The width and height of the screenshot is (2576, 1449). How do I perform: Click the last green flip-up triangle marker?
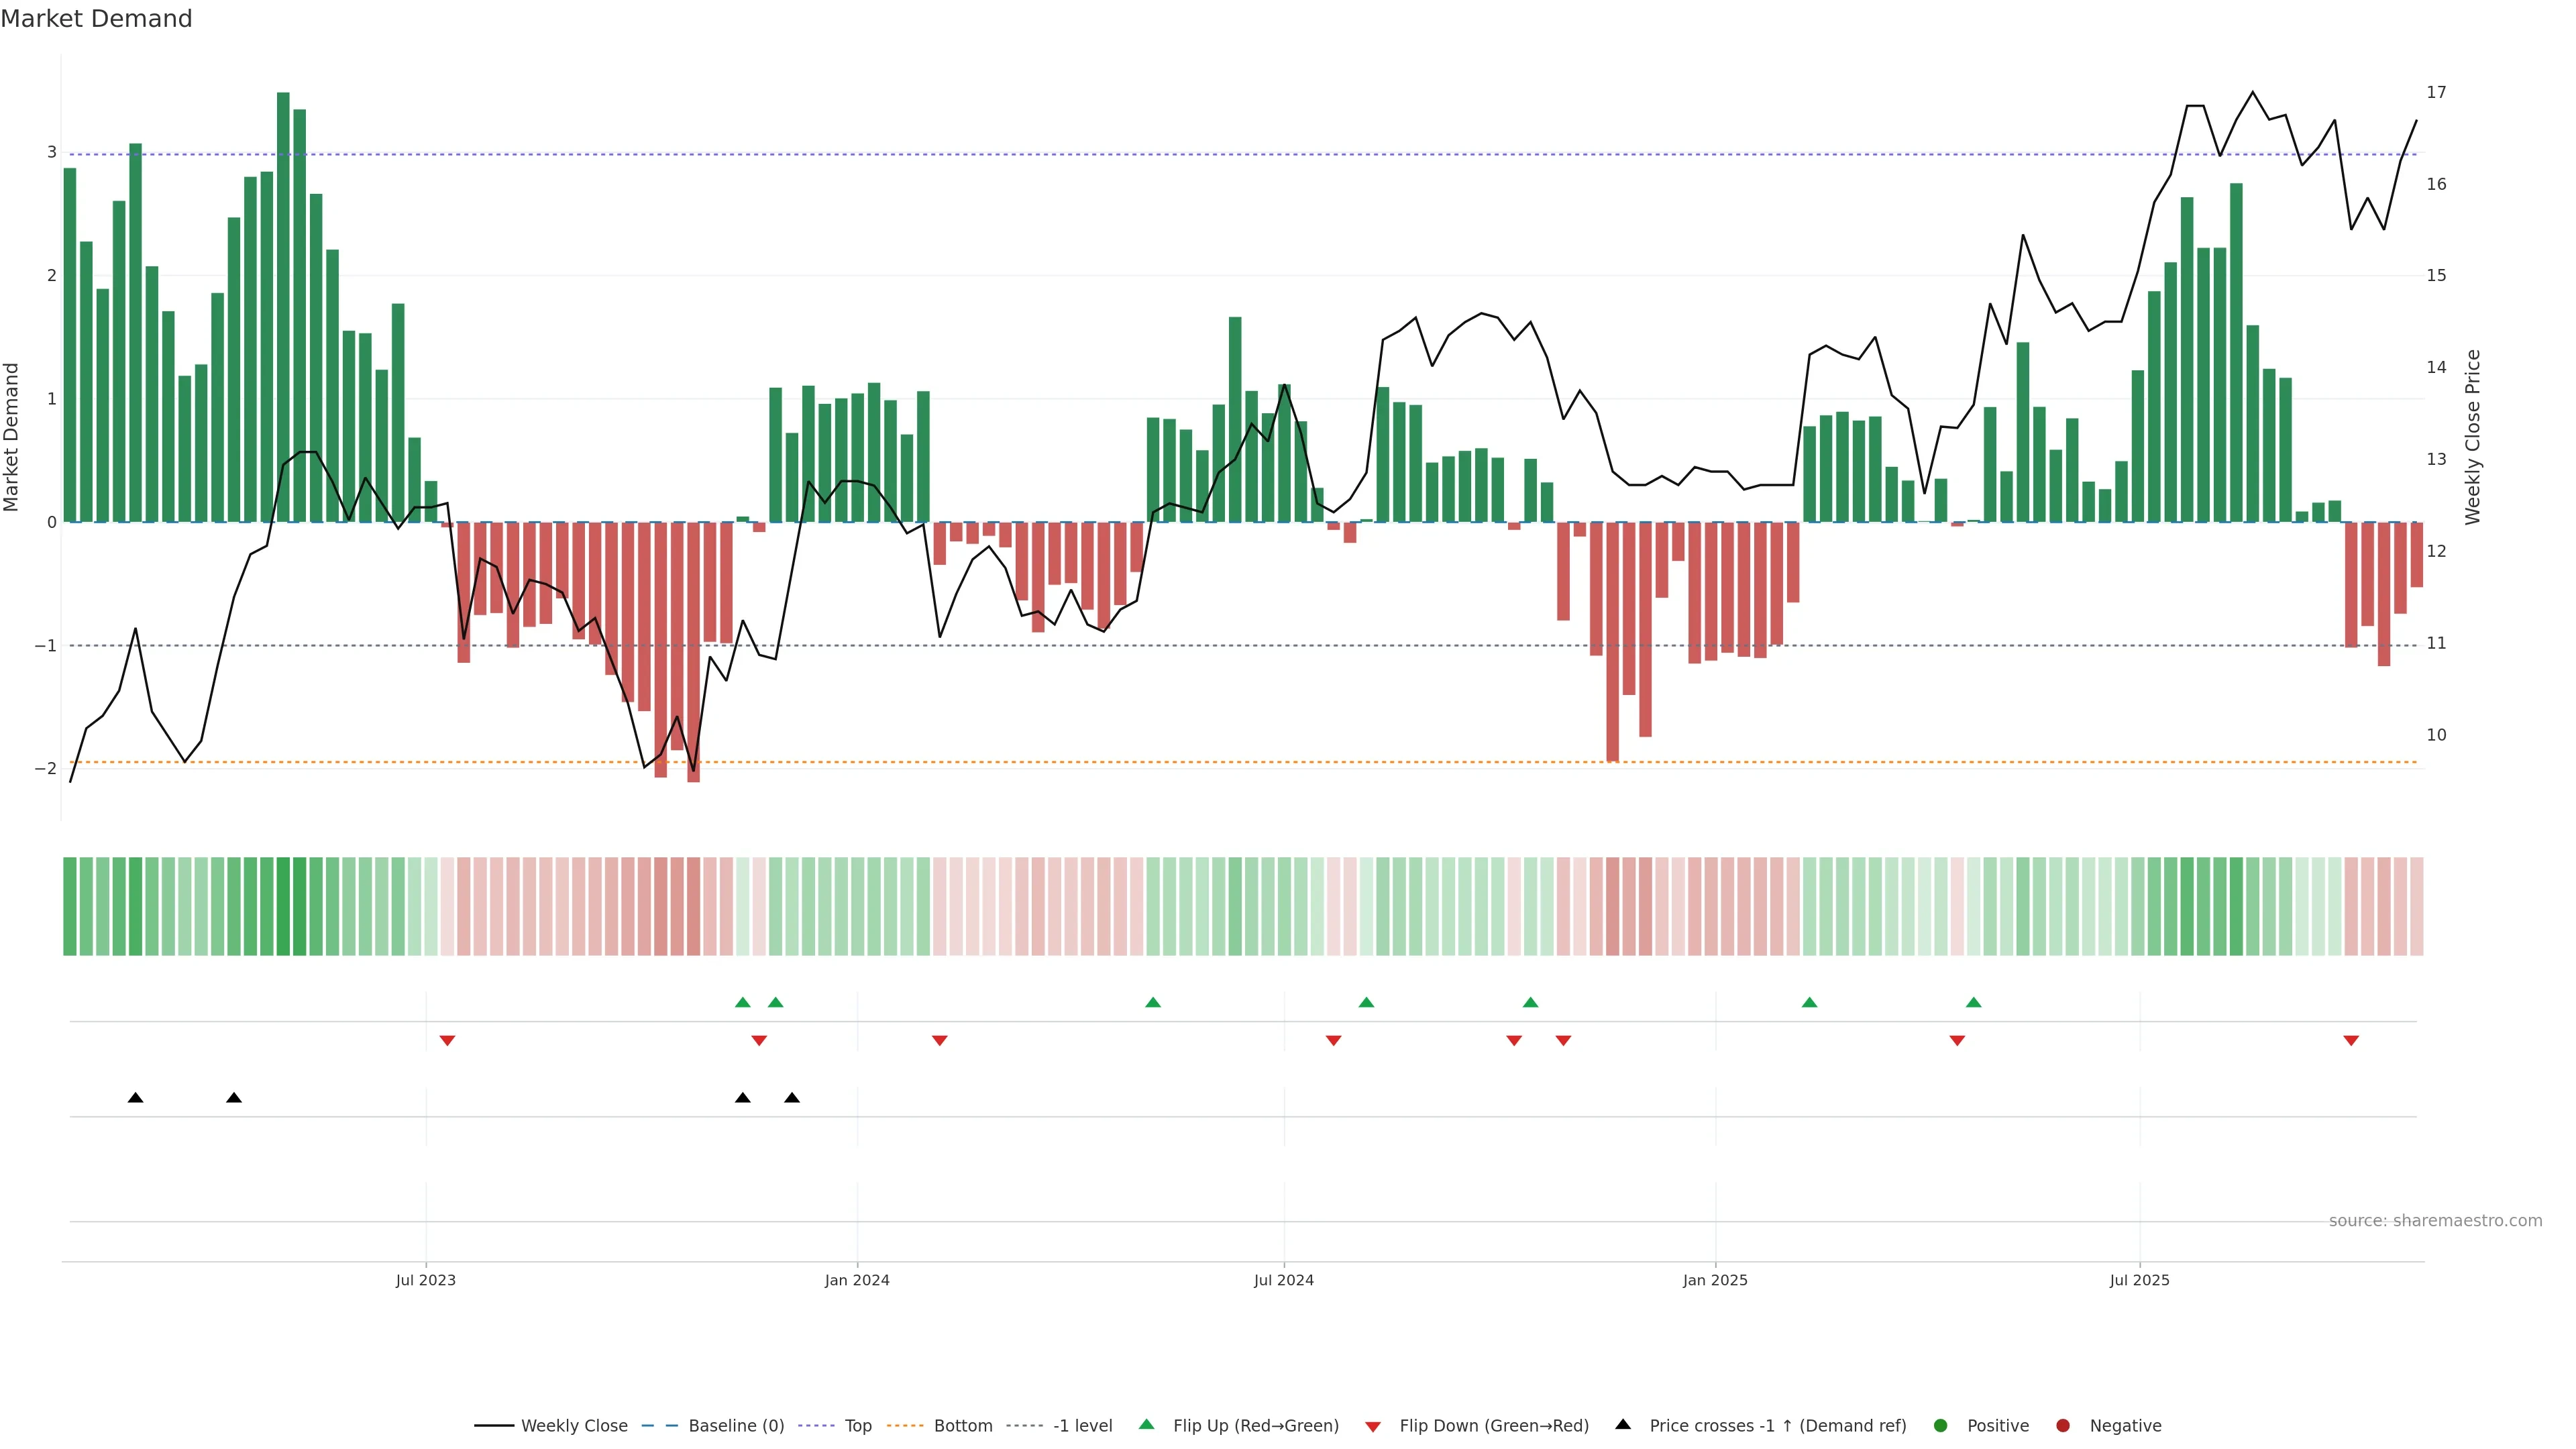[1973, 1002]
